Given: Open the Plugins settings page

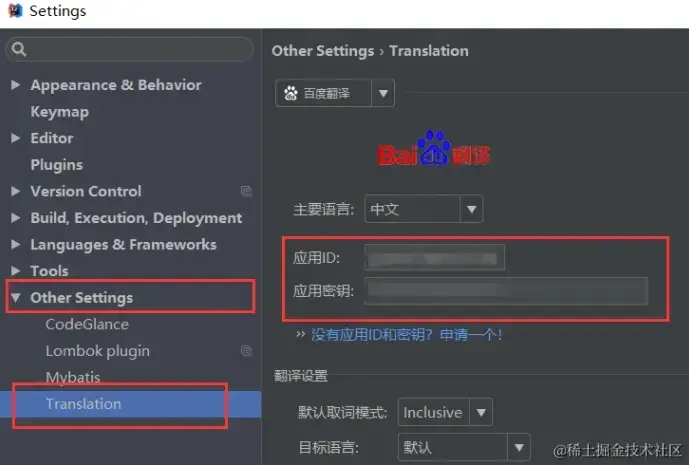Looking at the screenshot, I should point(57,165).
